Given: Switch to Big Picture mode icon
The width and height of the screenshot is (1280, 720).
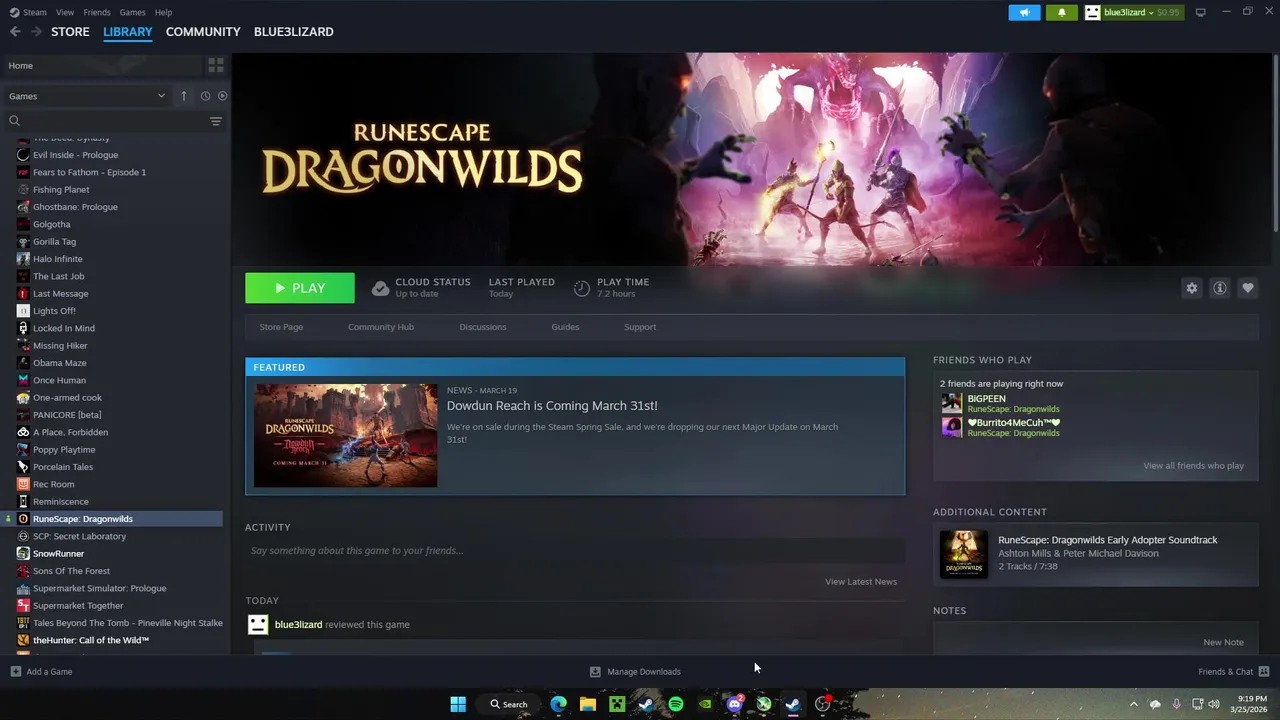Looking at the screenshot, I should coord(1200,12).
